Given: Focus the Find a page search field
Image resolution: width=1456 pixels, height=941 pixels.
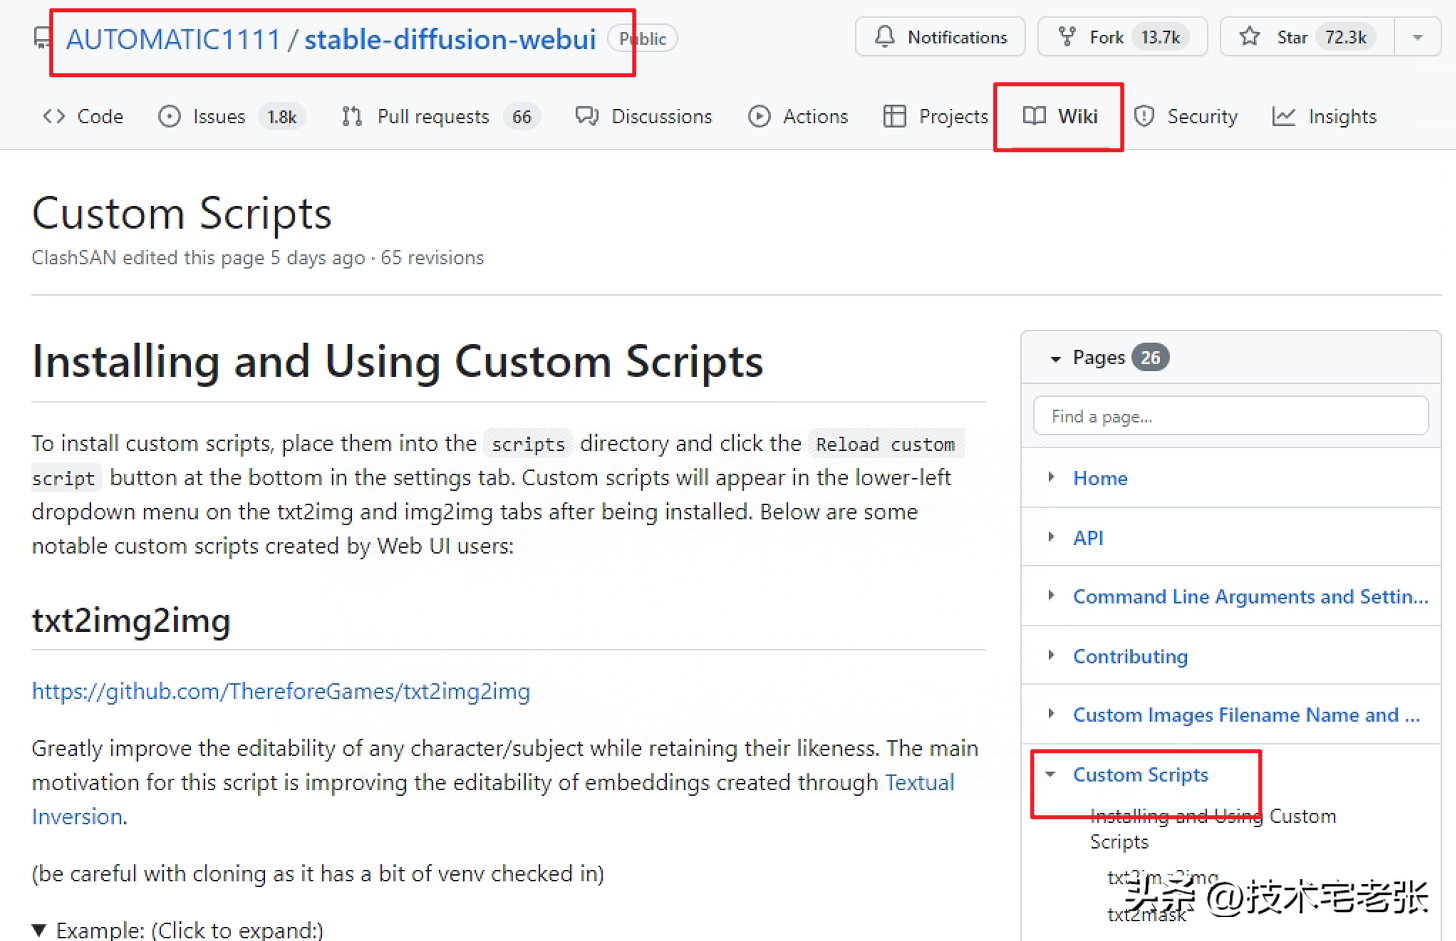Looking at the screenshot, I should coord(1231,416).
